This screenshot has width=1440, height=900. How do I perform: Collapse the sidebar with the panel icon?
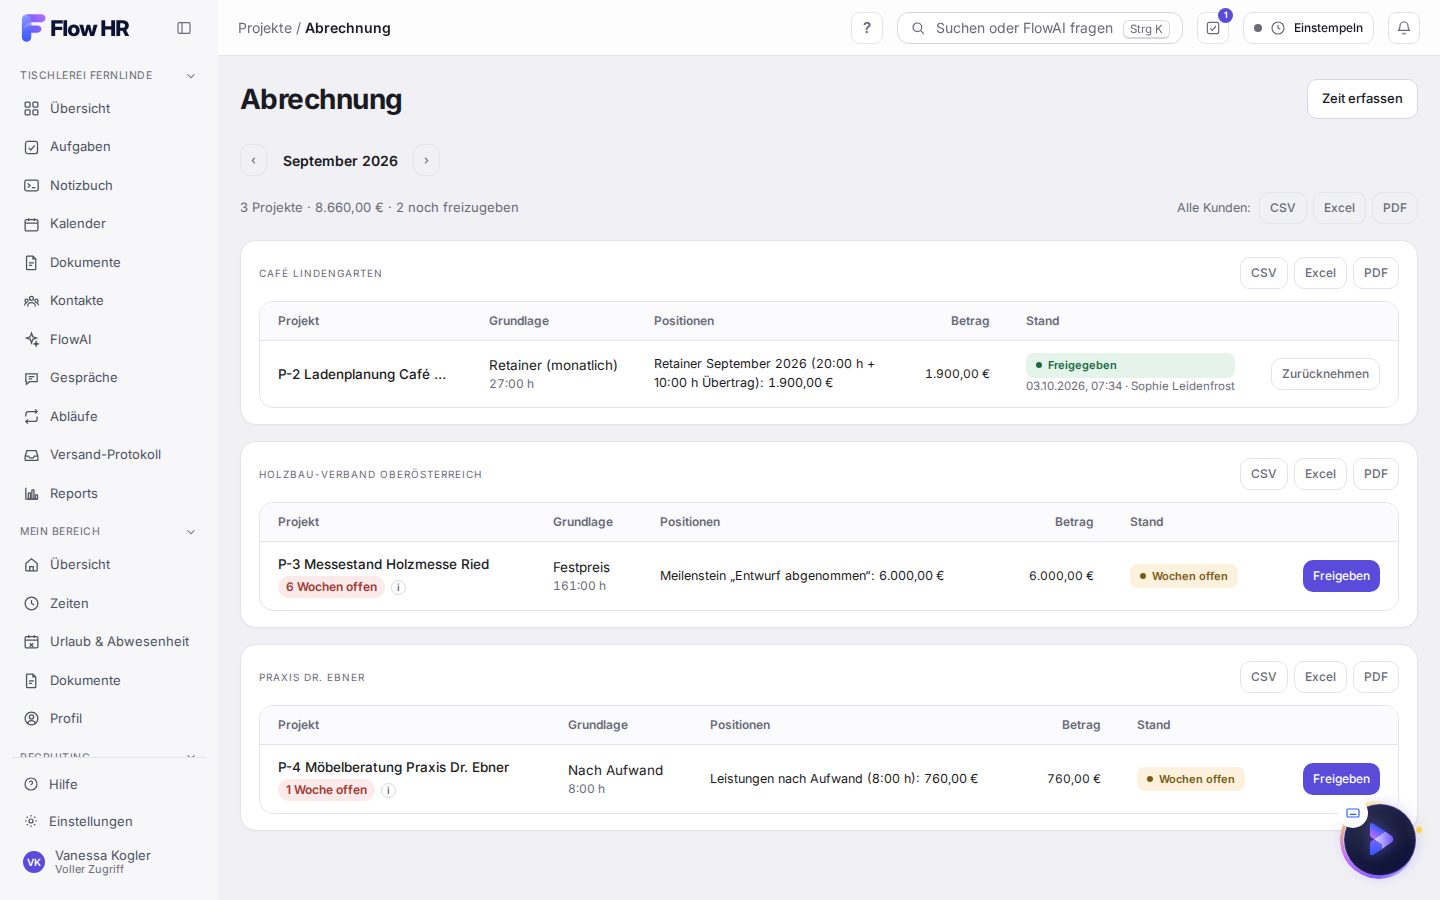pyautogui.click(x=184, y=28)
